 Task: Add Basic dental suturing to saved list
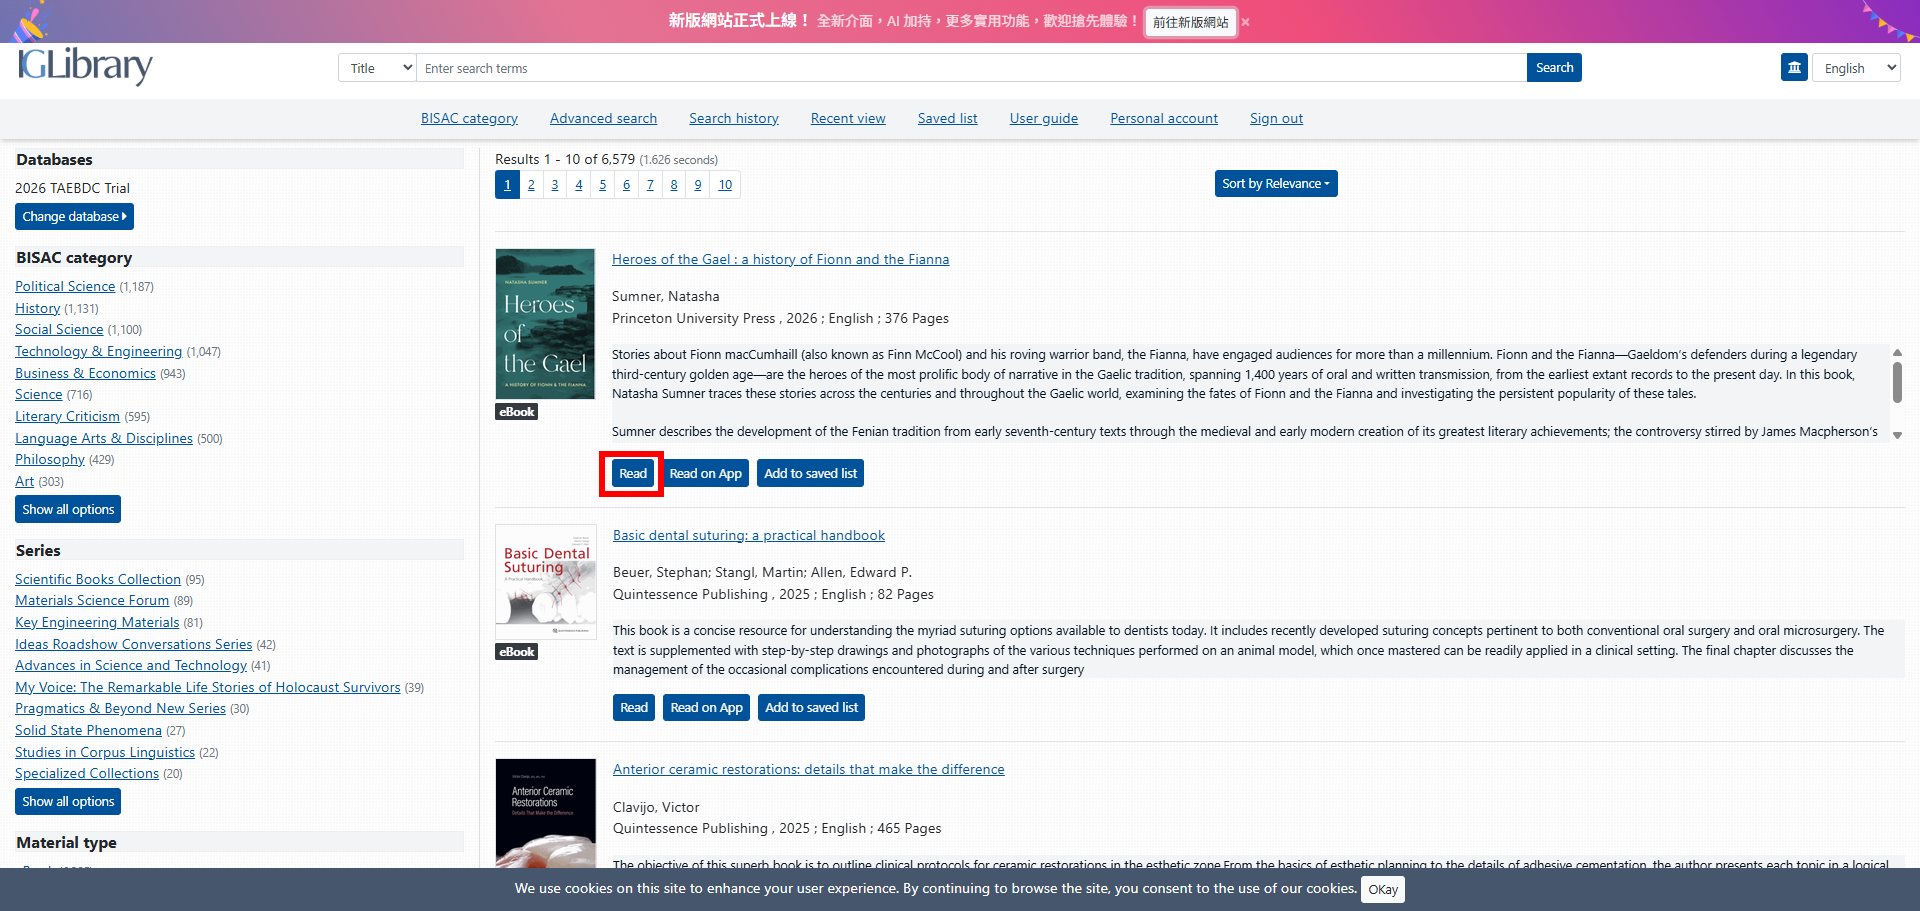[811, 708]
